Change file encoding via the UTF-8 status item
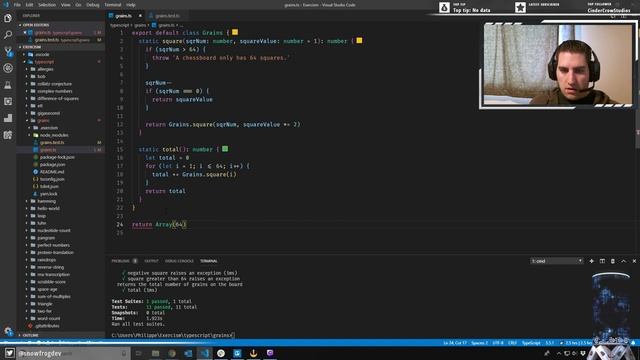The height and width of the screenshot is (360, 640). click(x=498, y=343)
